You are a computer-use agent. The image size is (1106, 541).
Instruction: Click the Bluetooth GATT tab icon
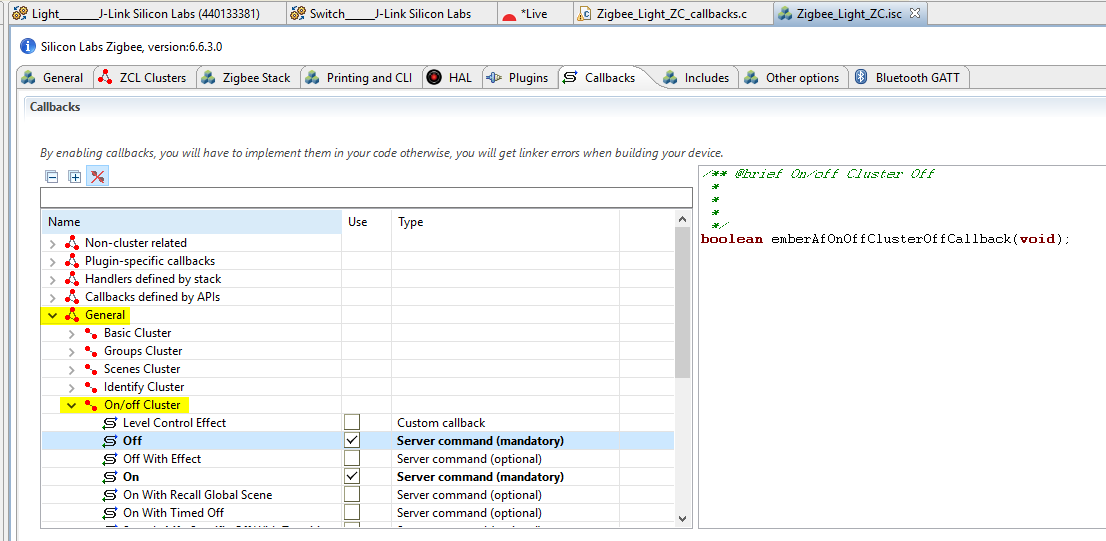861,77
